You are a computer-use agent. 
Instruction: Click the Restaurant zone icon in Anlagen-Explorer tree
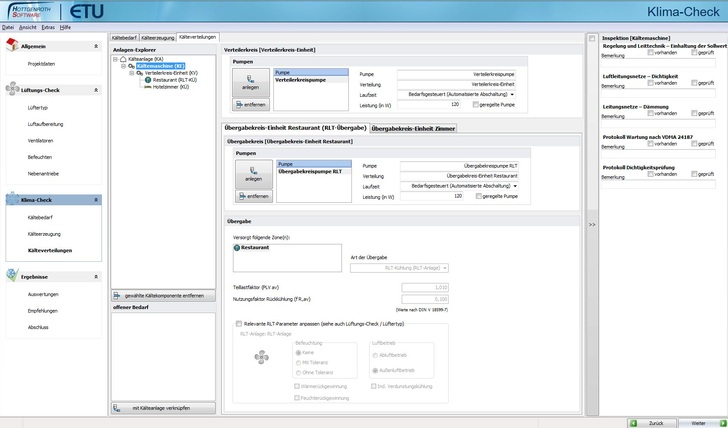click(146, 80)
